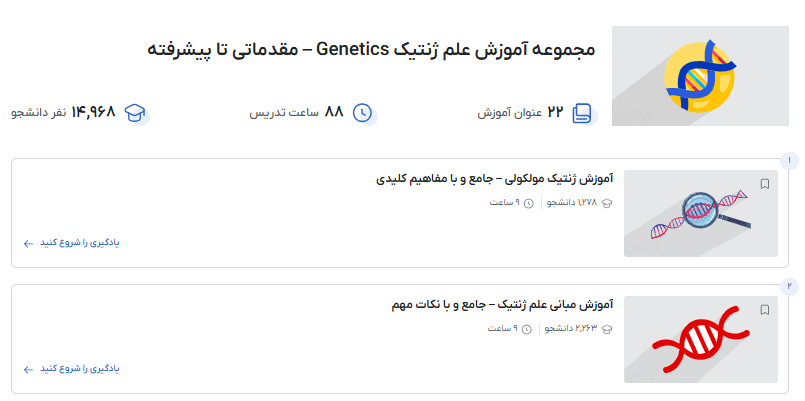Start learning the genetics fundamentals course
This screenshot has width=805, height=401.
pyautogui.click(x=78, y=369)
